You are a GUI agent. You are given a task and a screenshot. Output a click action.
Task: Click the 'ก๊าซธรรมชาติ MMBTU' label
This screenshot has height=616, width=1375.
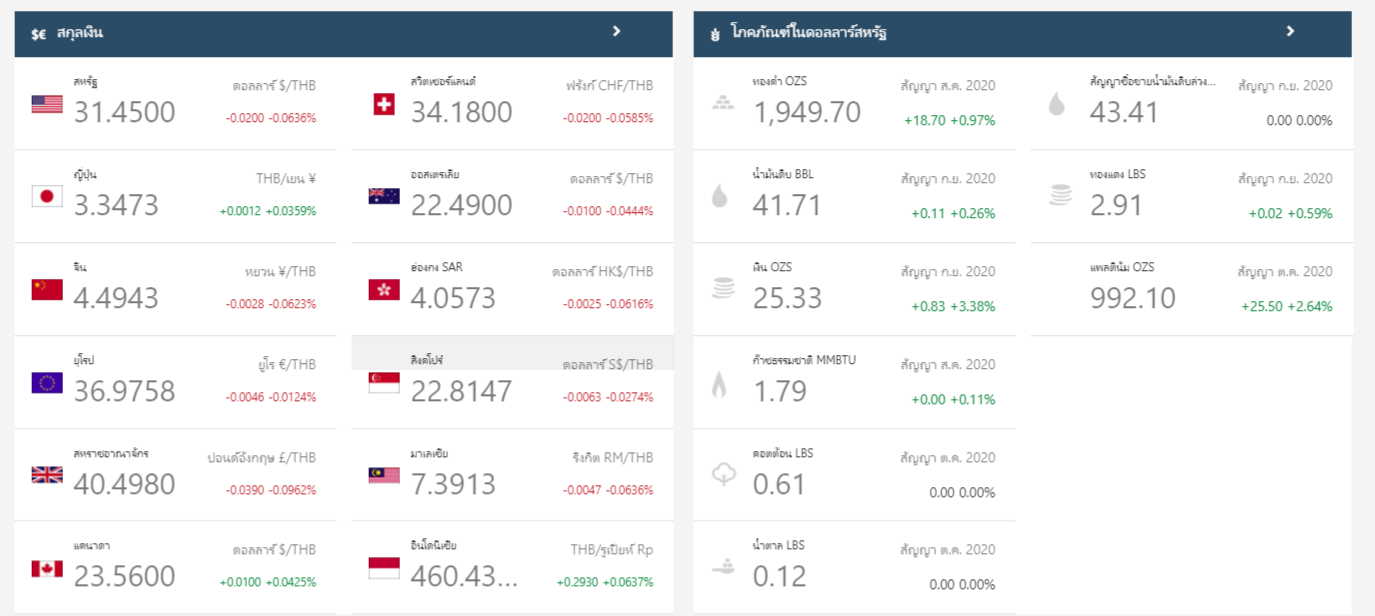point(804,360)
